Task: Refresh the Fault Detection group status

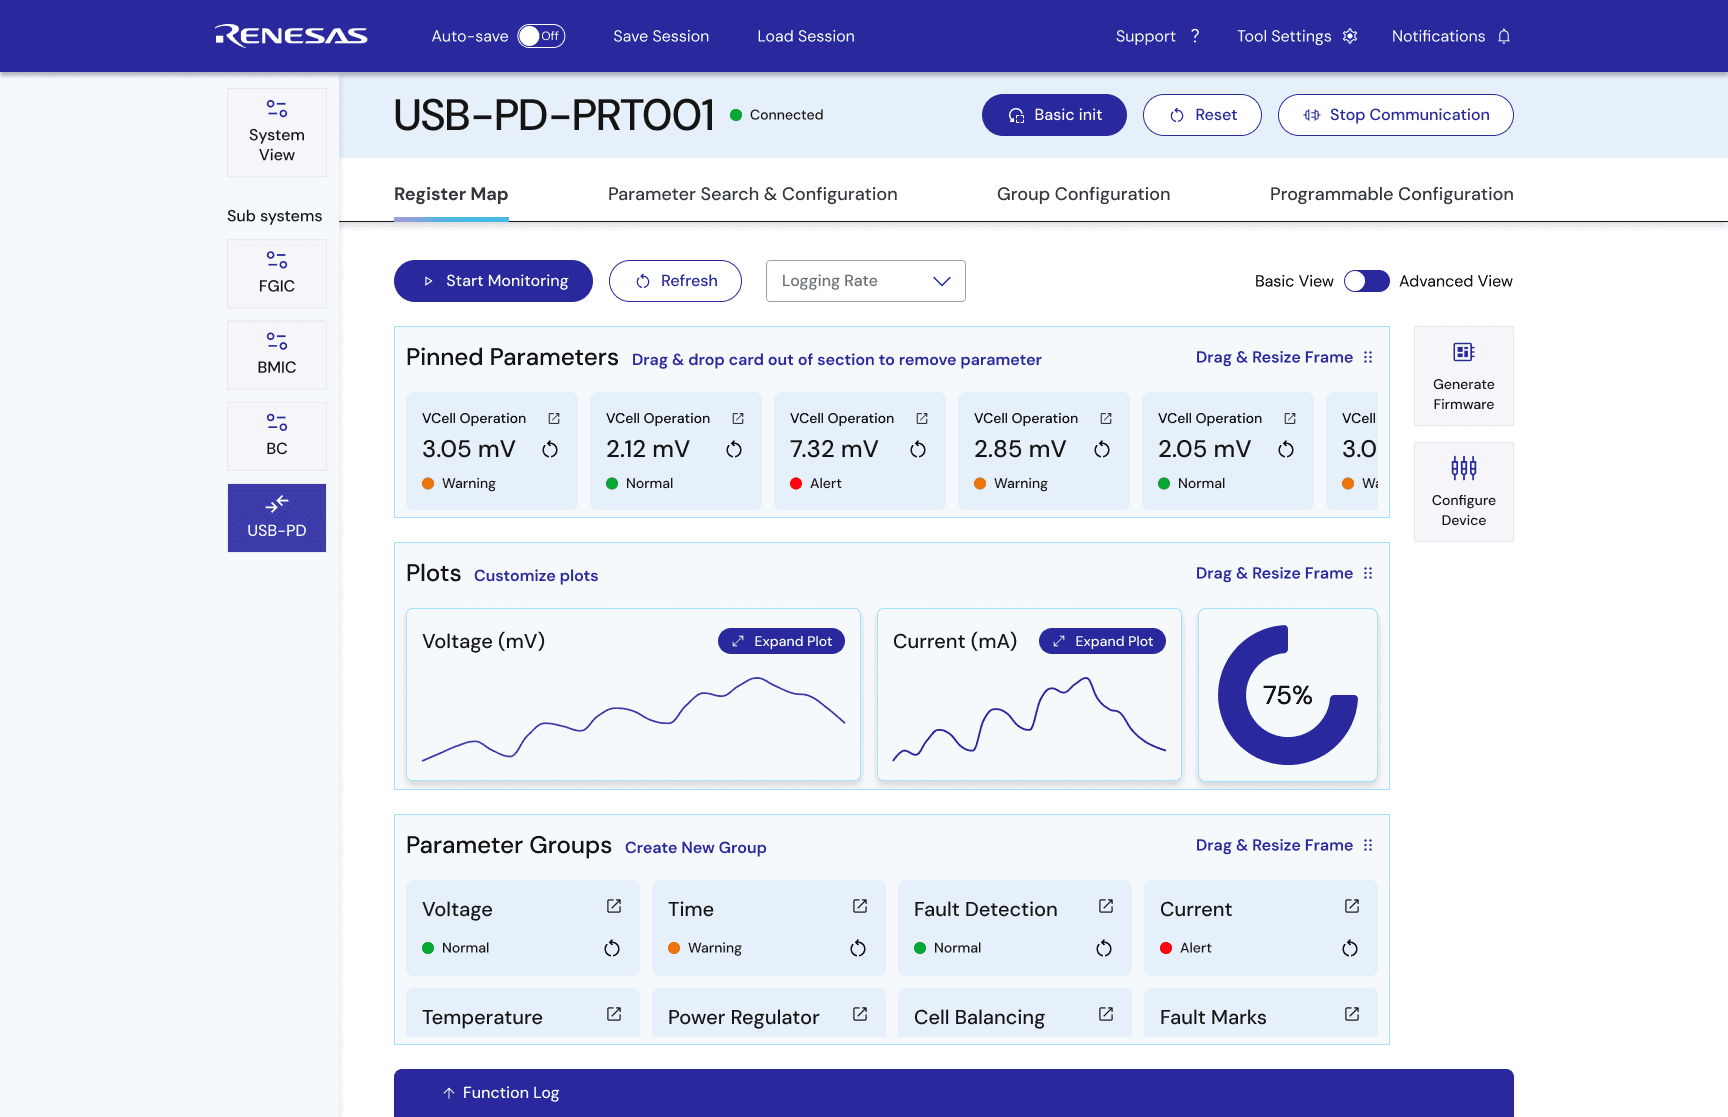Action: pos(1104,948)
